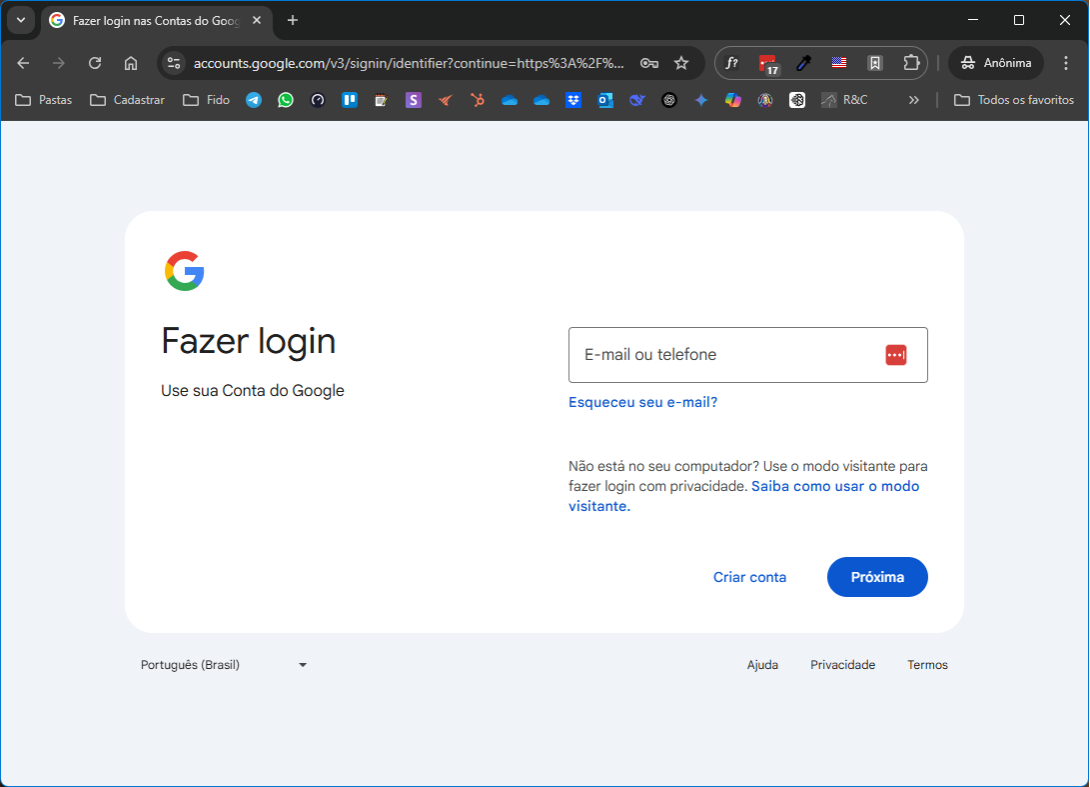Focus the E-mail ou telefone field
This screenshot has width=1090, height=787.
pos(720,355)
